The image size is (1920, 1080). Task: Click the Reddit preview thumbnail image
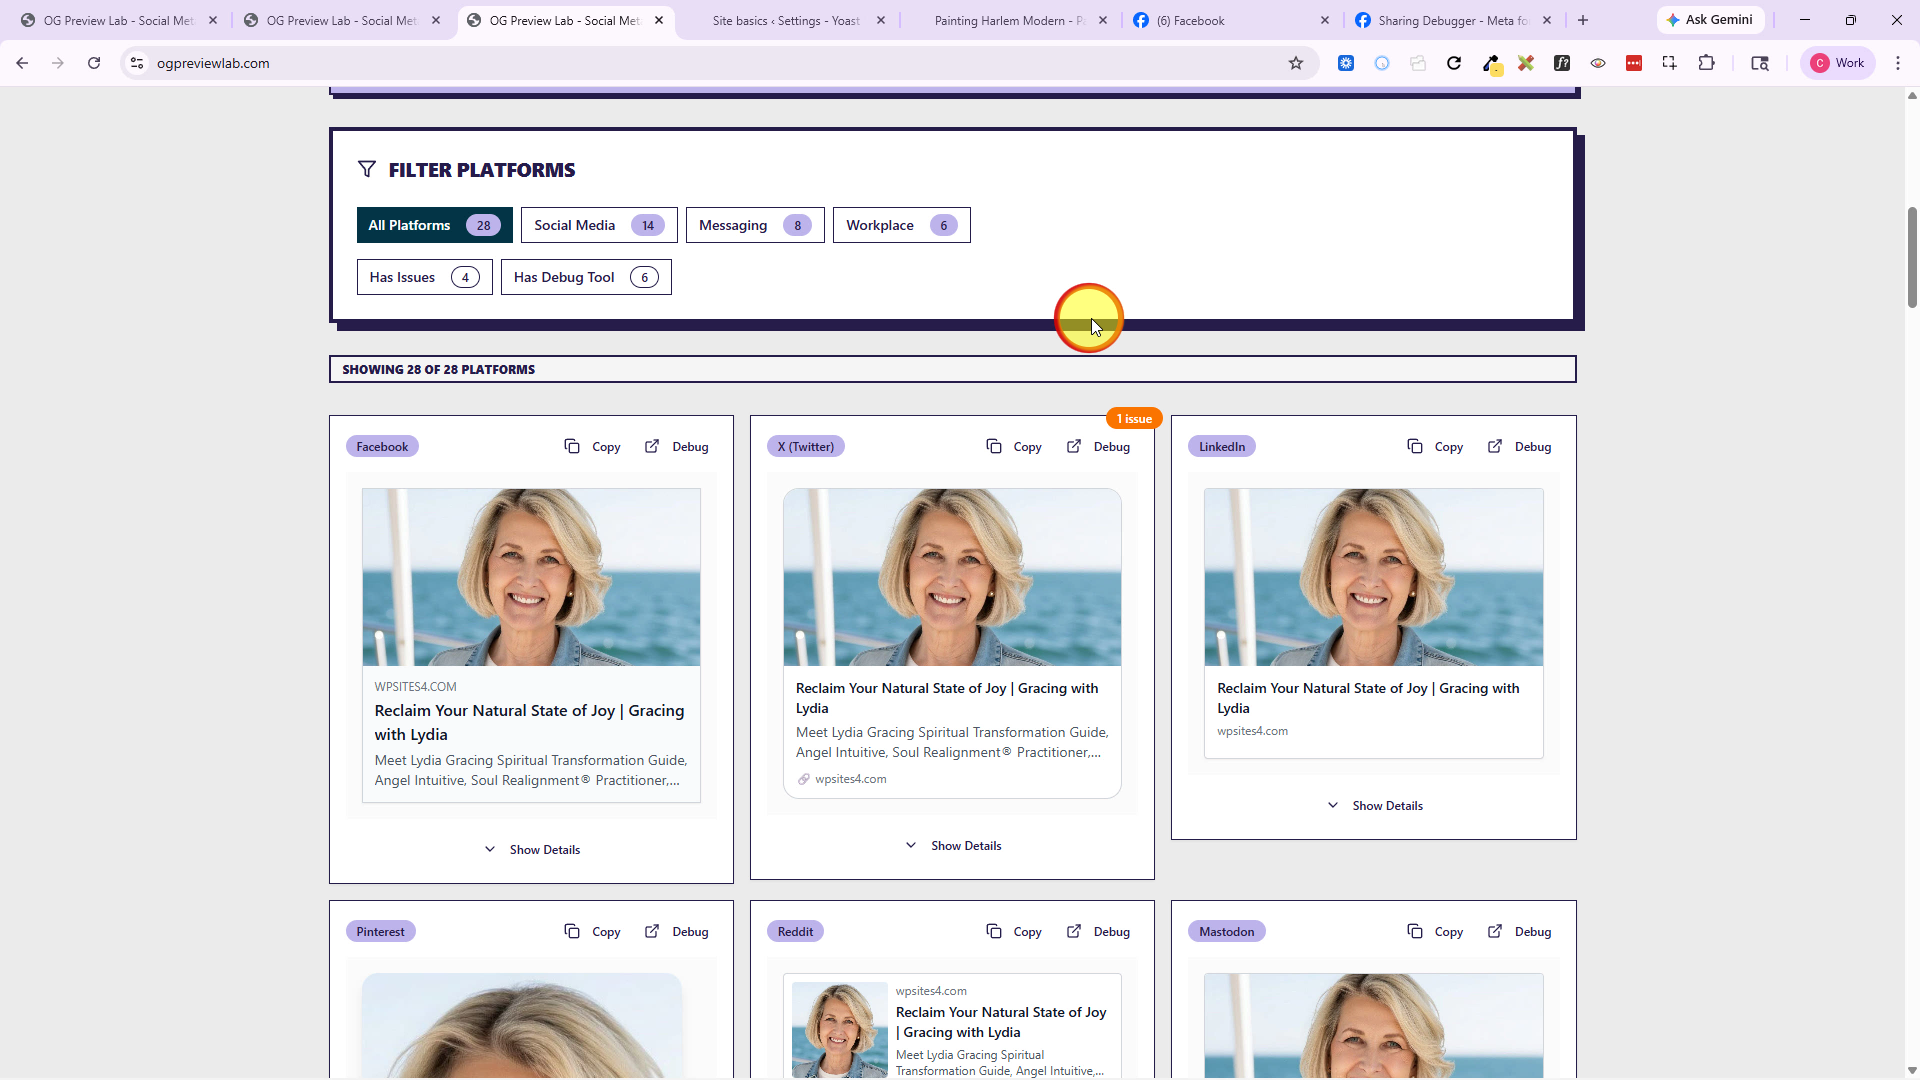click(x=839, y=1030)
